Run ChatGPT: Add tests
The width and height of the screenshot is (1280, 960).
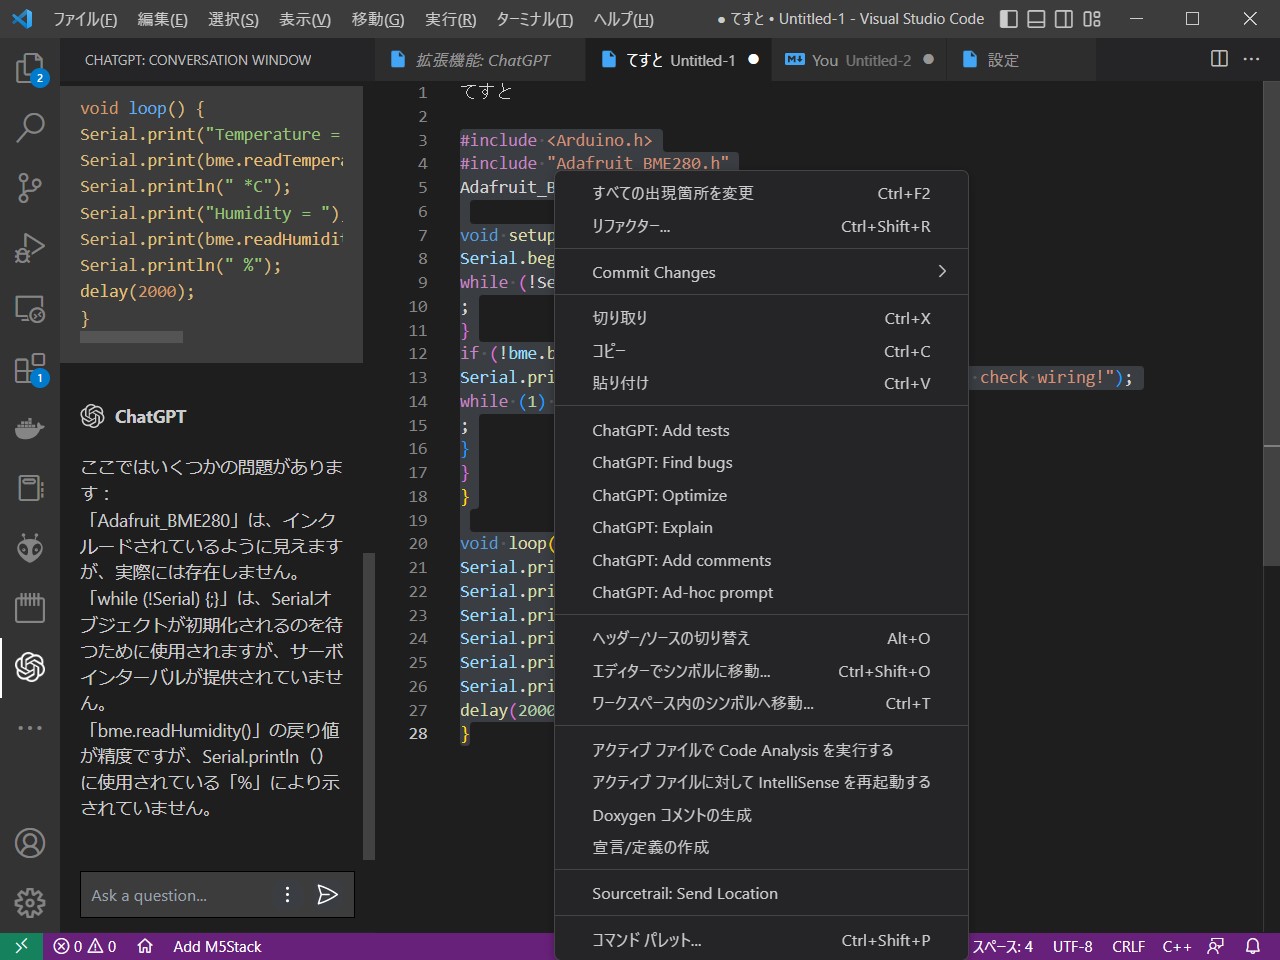coord(762,430)
